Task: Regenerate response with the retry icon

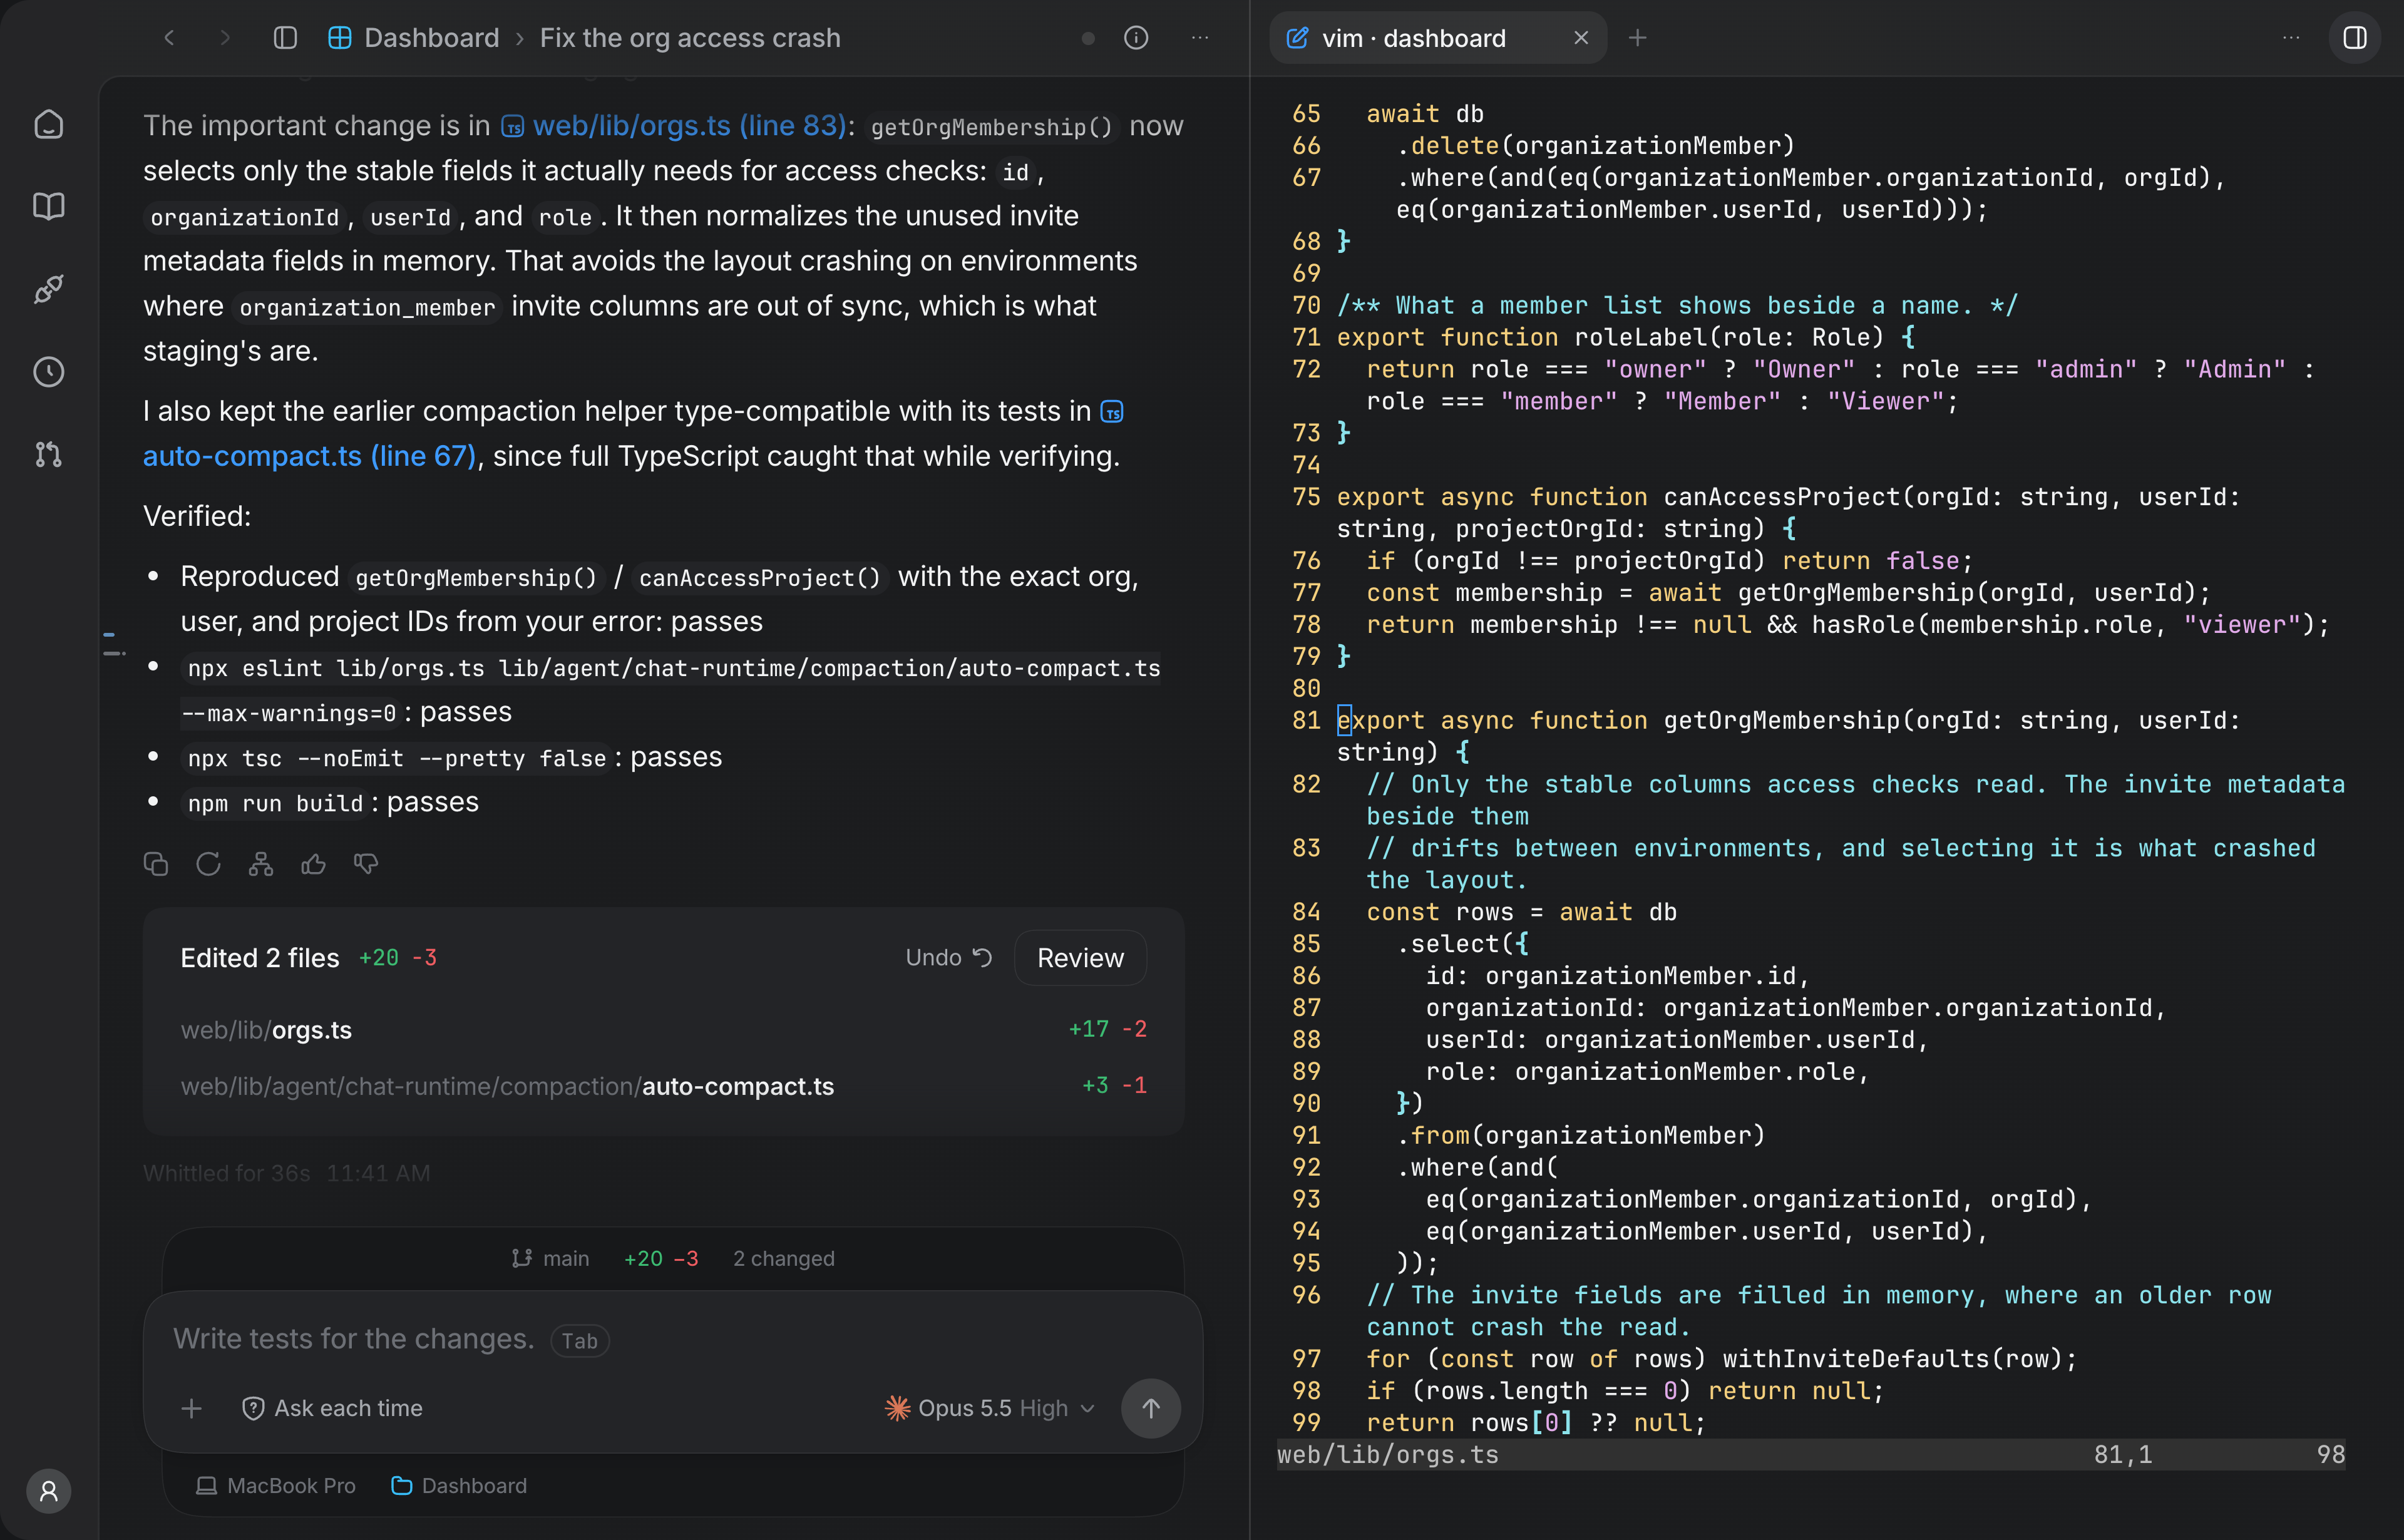Action: 208,864
